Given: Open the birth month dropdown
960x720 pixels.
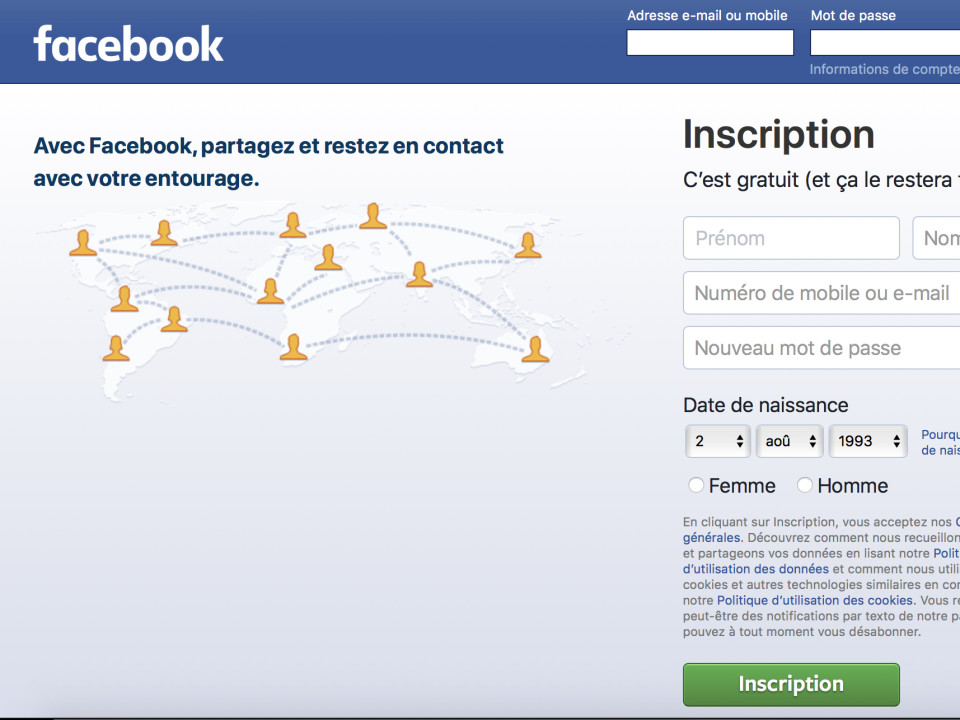Looking at the screenshot, I should (789, 441).
